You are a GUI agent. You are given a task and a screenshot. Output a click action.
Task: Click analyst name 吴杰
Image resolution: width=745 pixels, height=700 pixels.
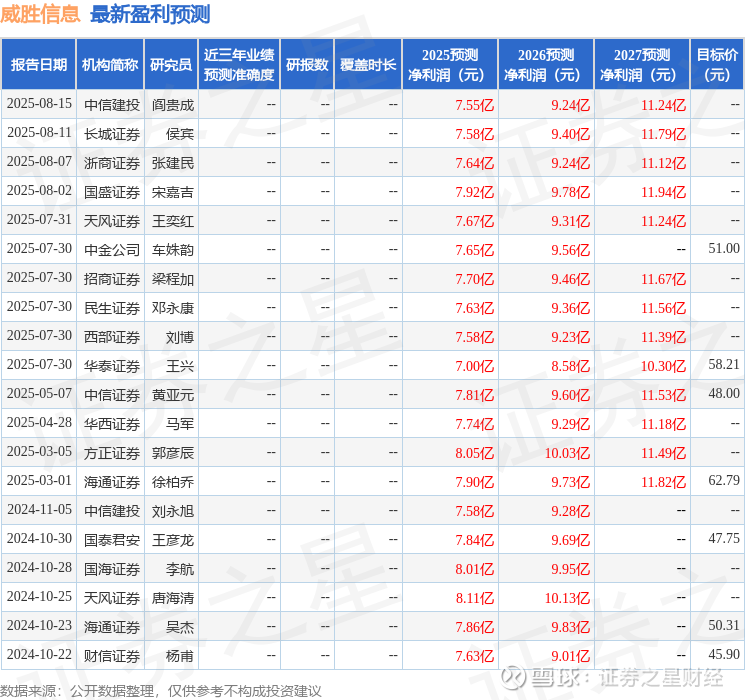[x=180, y=627]
